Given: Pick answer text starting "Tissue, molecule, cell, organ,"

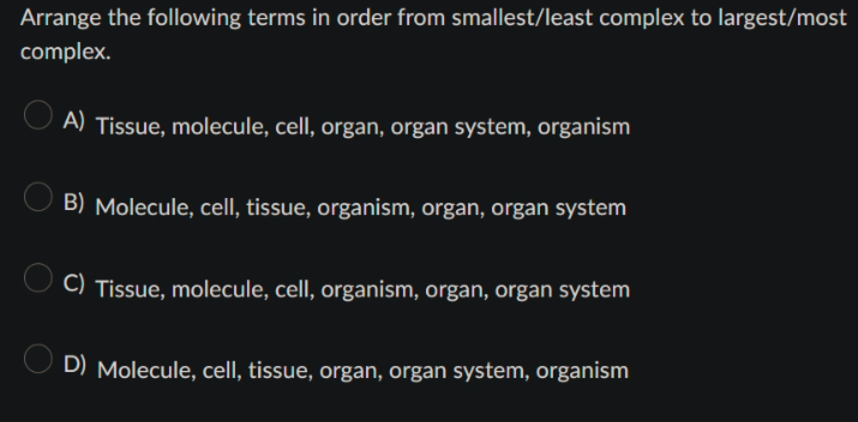Looking at the screenshot, I should click(363, 127).
